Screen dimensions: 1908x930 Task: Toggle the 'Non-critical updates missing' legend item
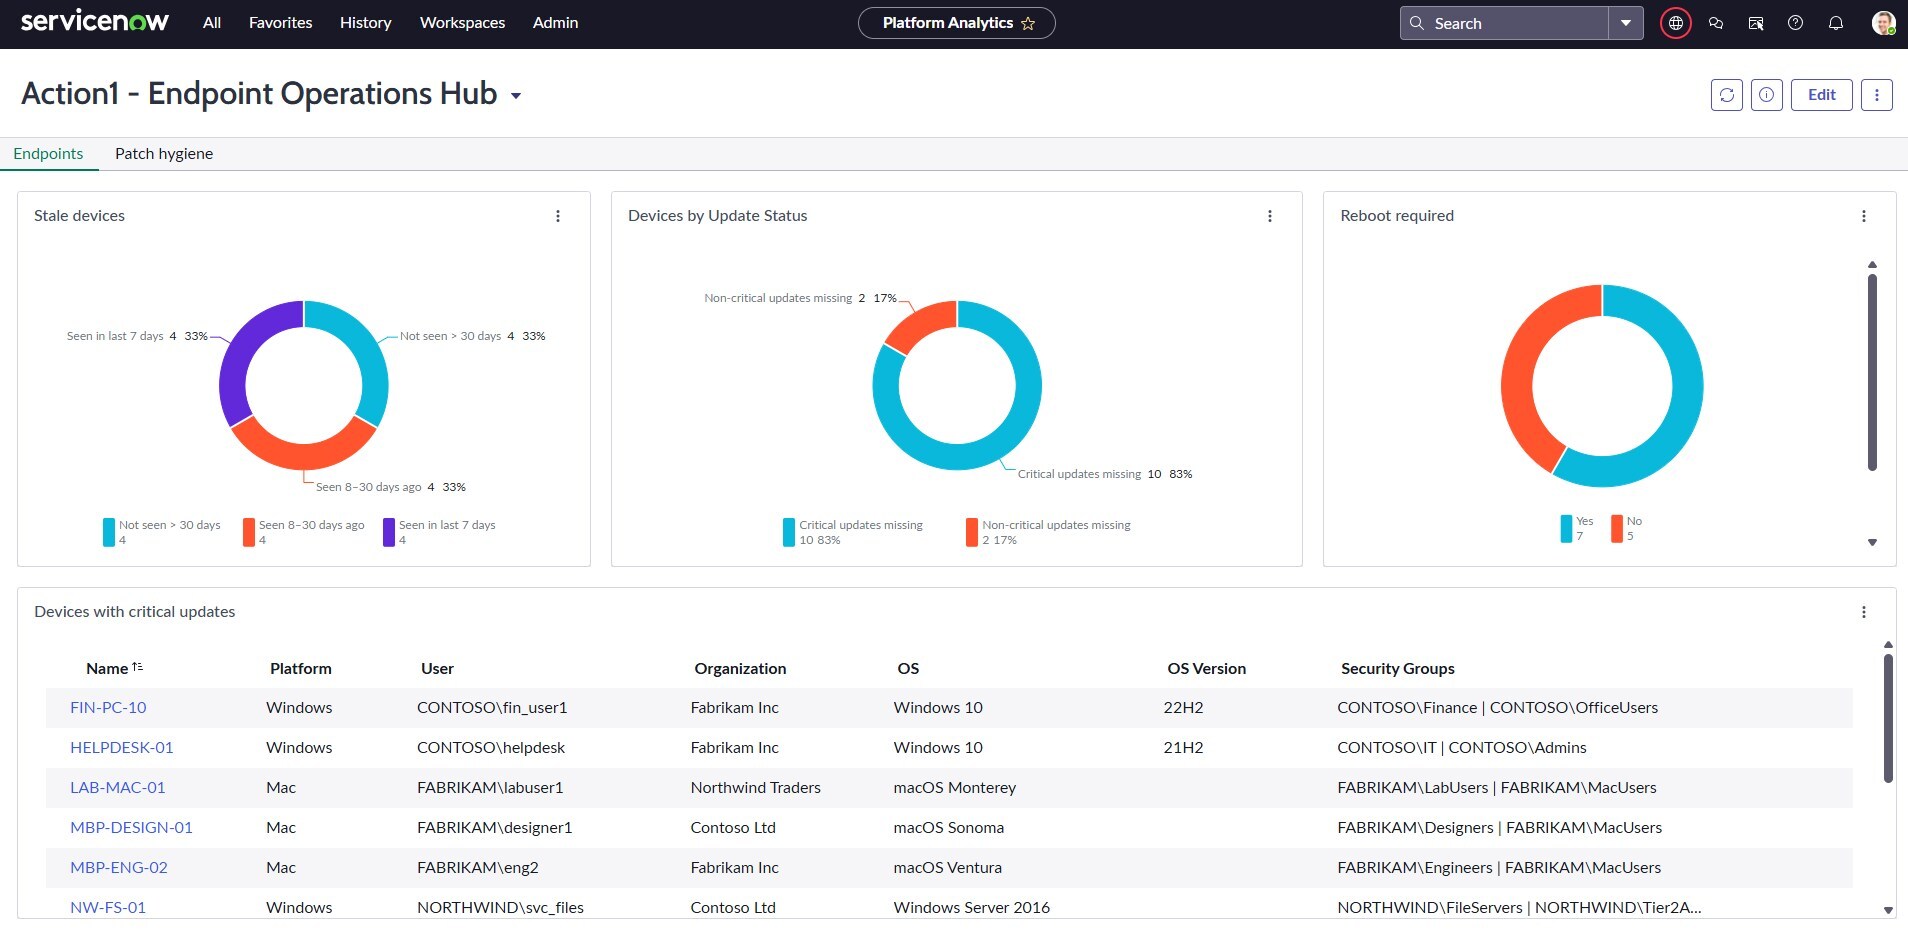(x=1055, y=526)
